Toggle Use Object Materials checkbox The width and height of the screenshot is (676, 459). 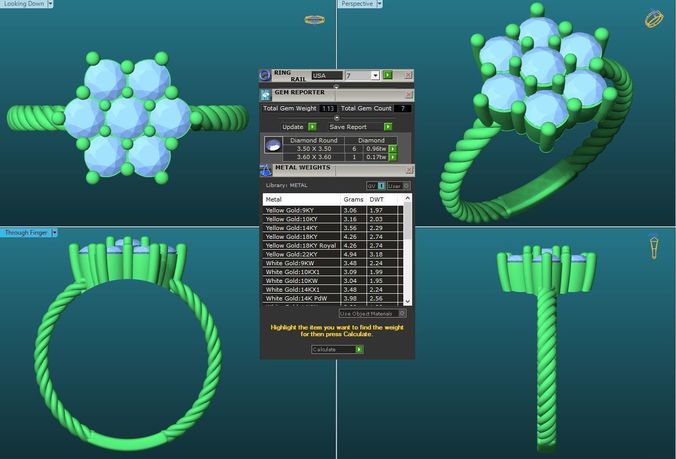coord(402,313)
